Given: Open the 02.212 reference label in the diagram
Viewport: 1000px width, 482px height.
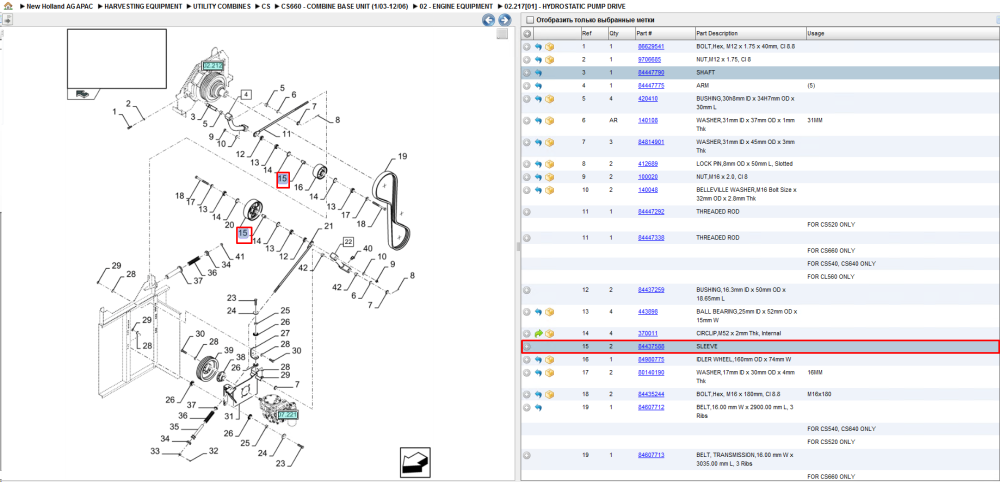Looking at the screenshot, I should [x=212, y=66].
